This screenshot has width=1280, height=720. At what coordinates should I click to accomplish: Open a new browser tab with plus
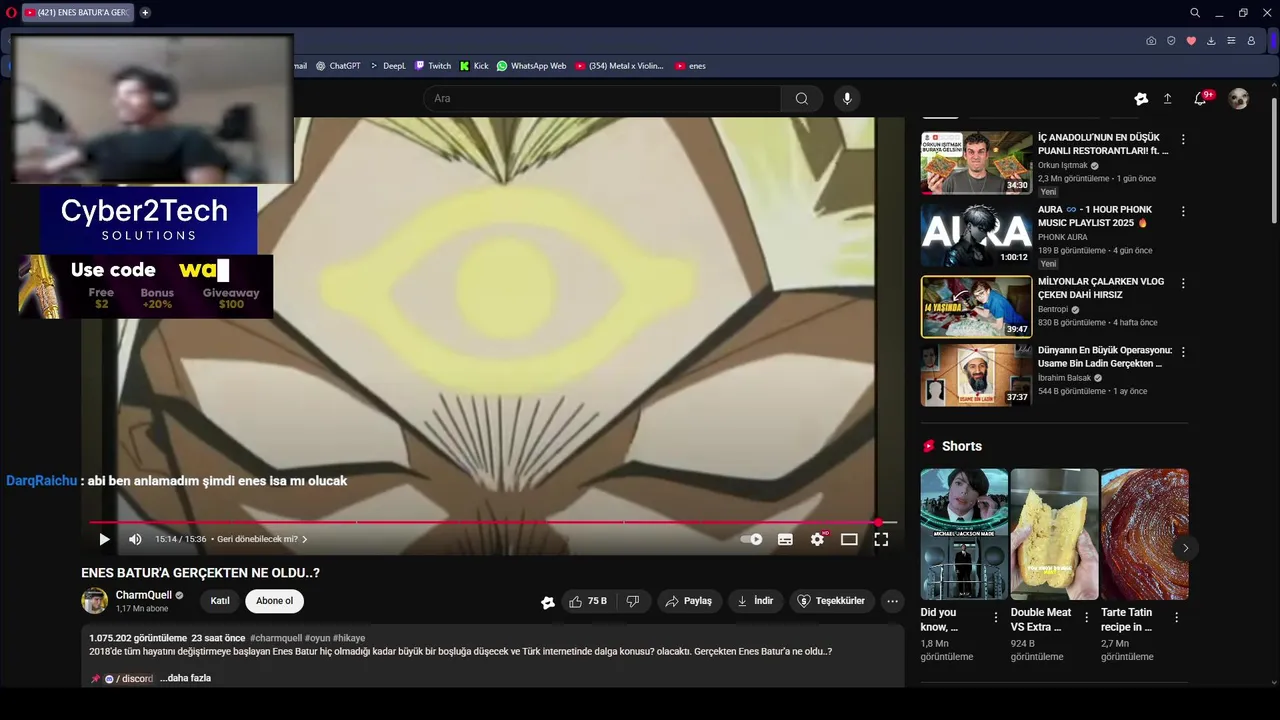[x=145, y=13]
